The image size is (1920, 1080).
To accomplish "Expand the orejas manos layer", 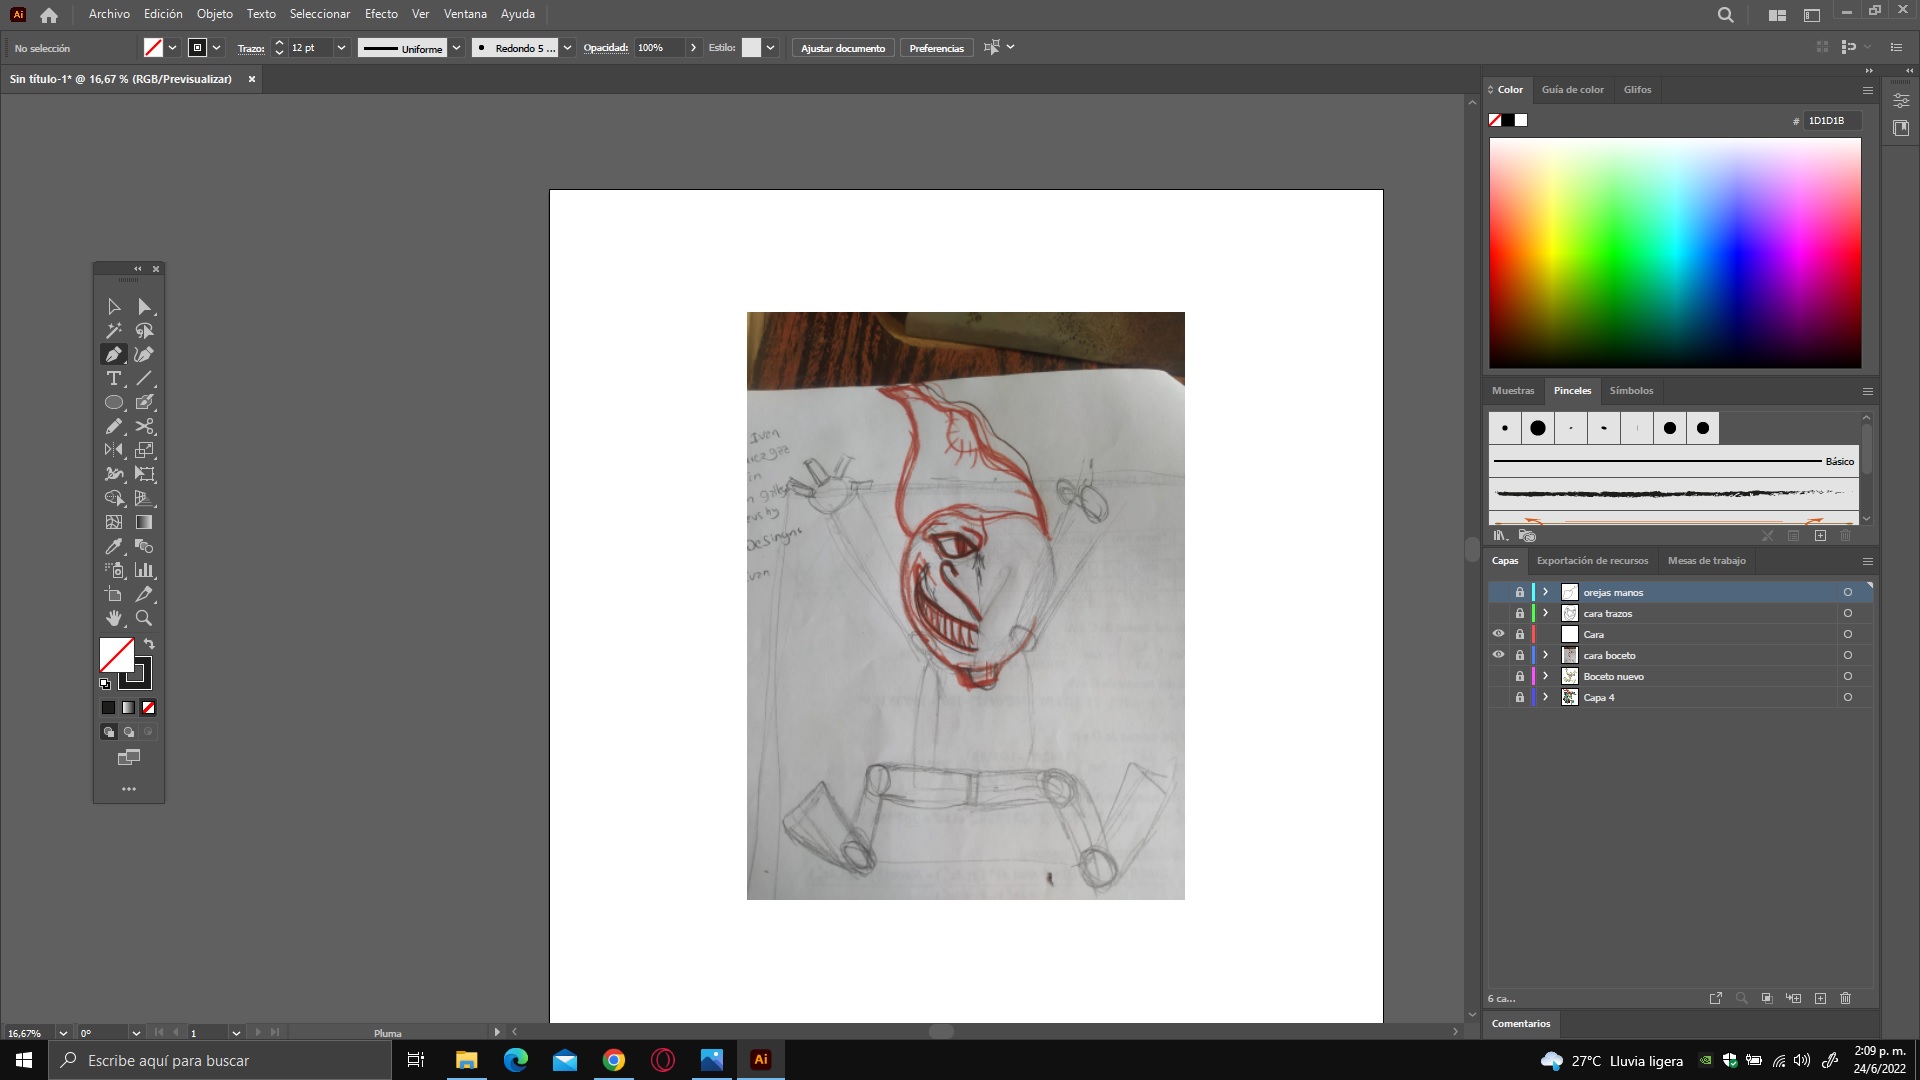I will pos(1546,593).
